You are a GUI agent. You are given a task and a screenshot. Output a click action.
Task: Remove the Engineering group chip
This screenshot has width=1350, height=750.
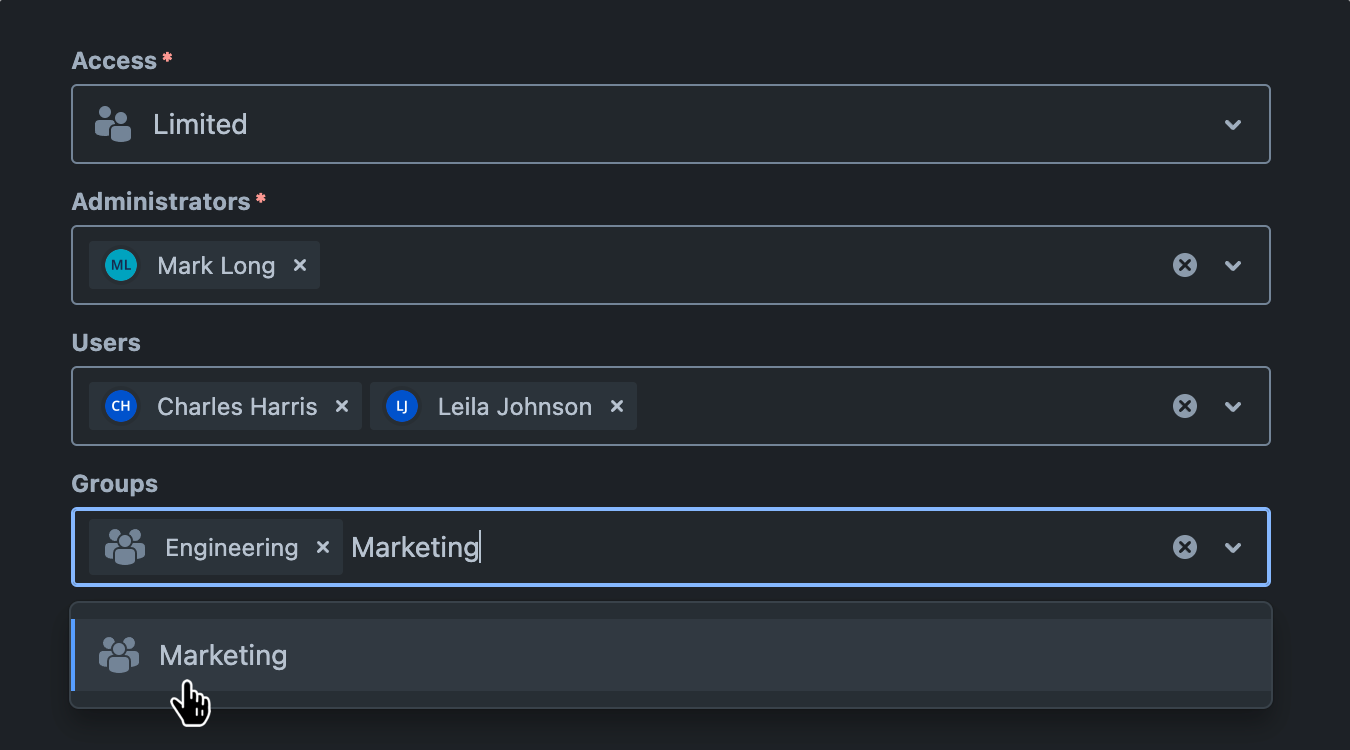(x=322, y=547)
